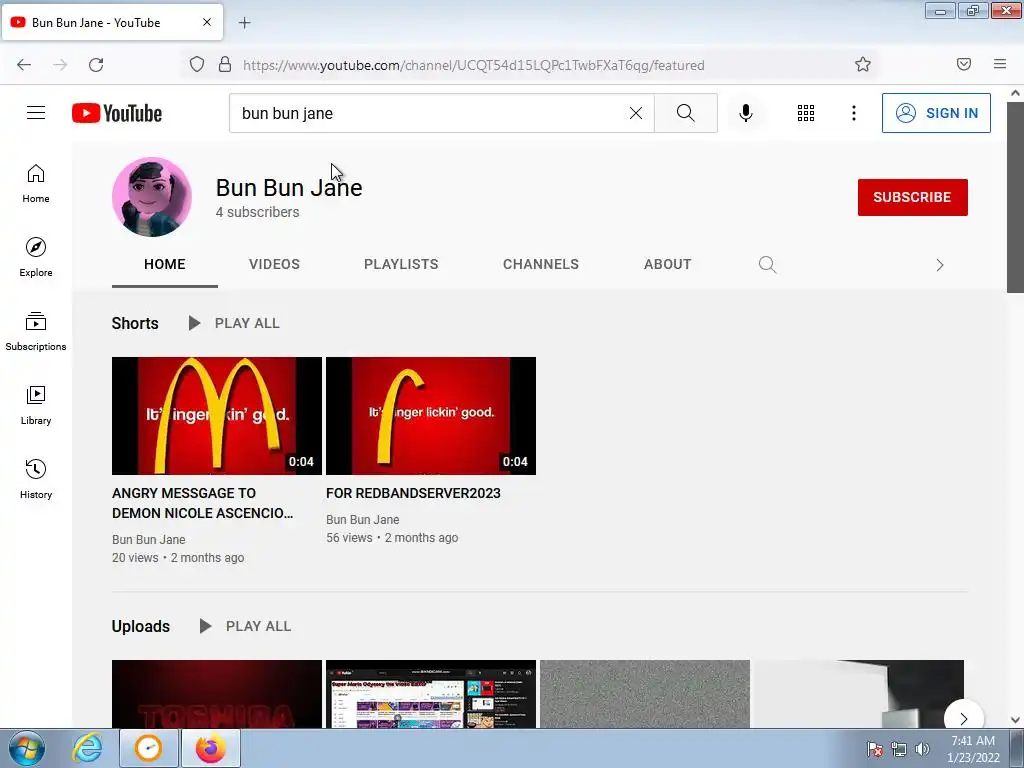1024x768 pixels.
Task: Open Library in the sidebar
Action: pyautogui.click(x=36, y=406)
